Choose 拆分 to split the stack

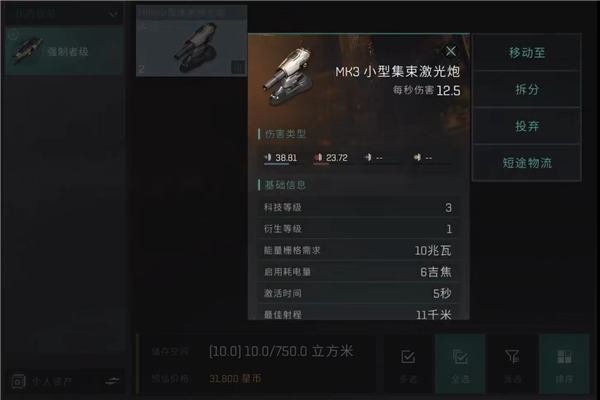527,89
